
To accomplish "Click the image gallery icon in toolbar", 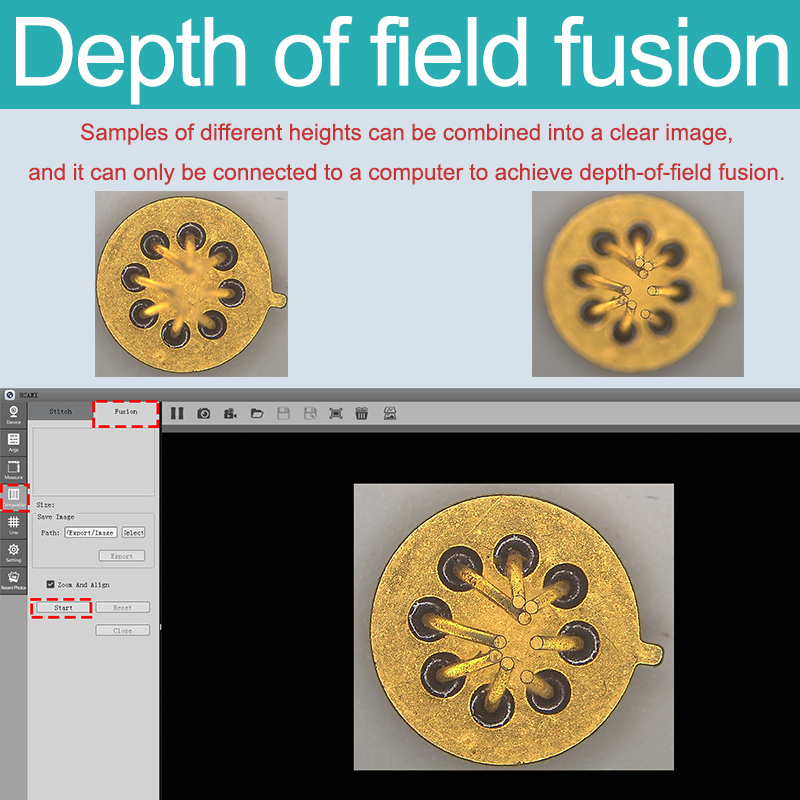I will (390, 413).
